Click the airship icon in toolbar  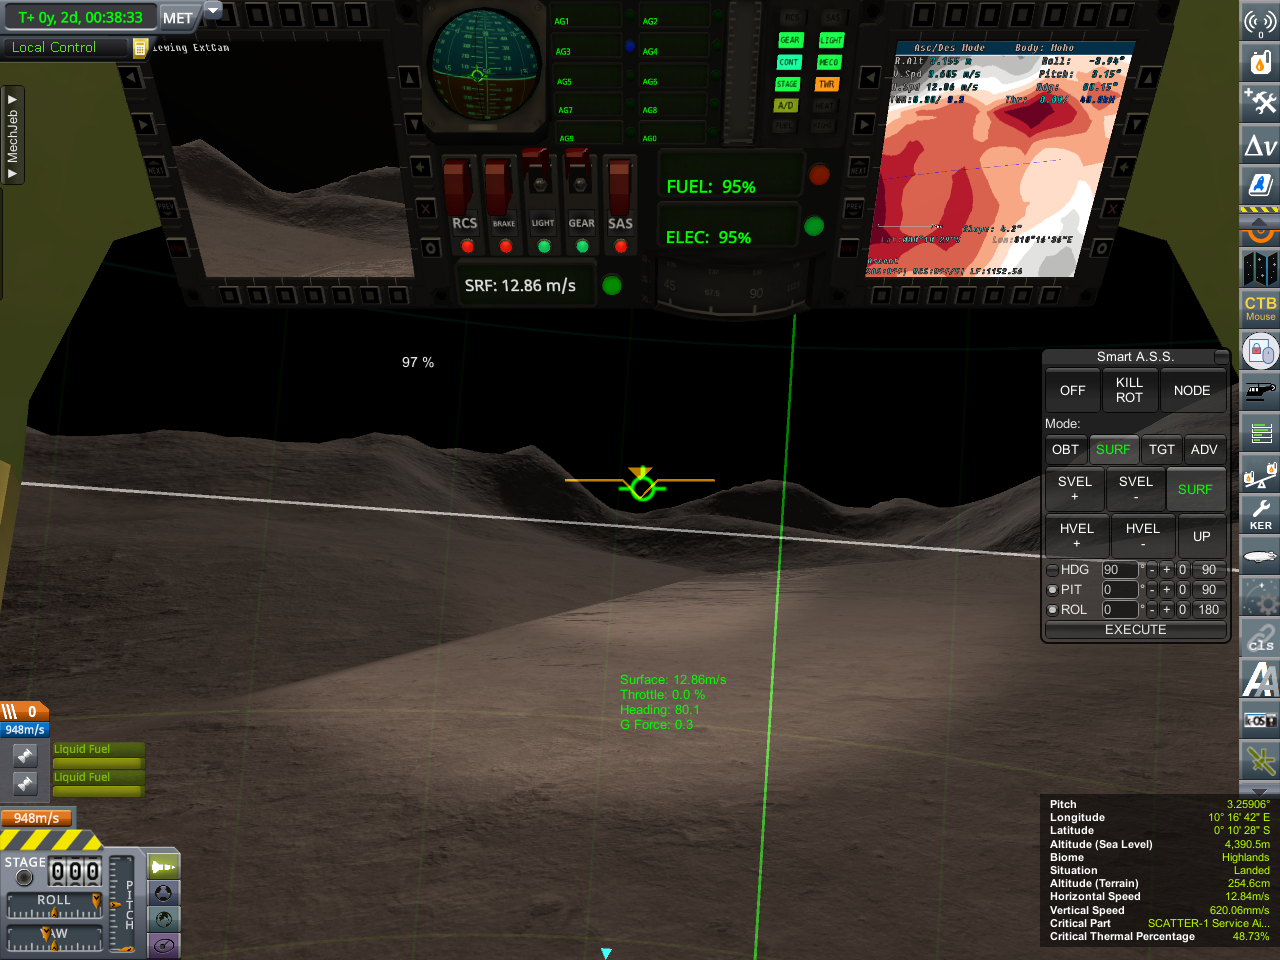(1260, 556)
